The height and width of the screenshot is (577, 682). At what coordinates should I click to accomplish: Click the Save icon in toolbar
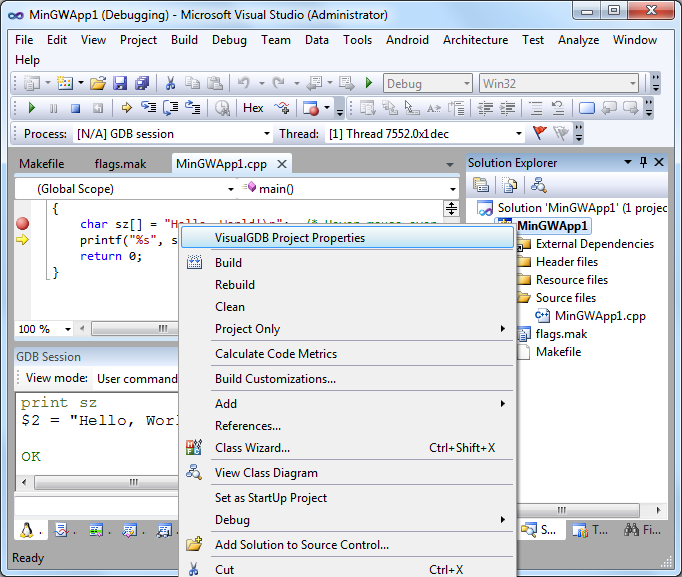coord(120,83)
